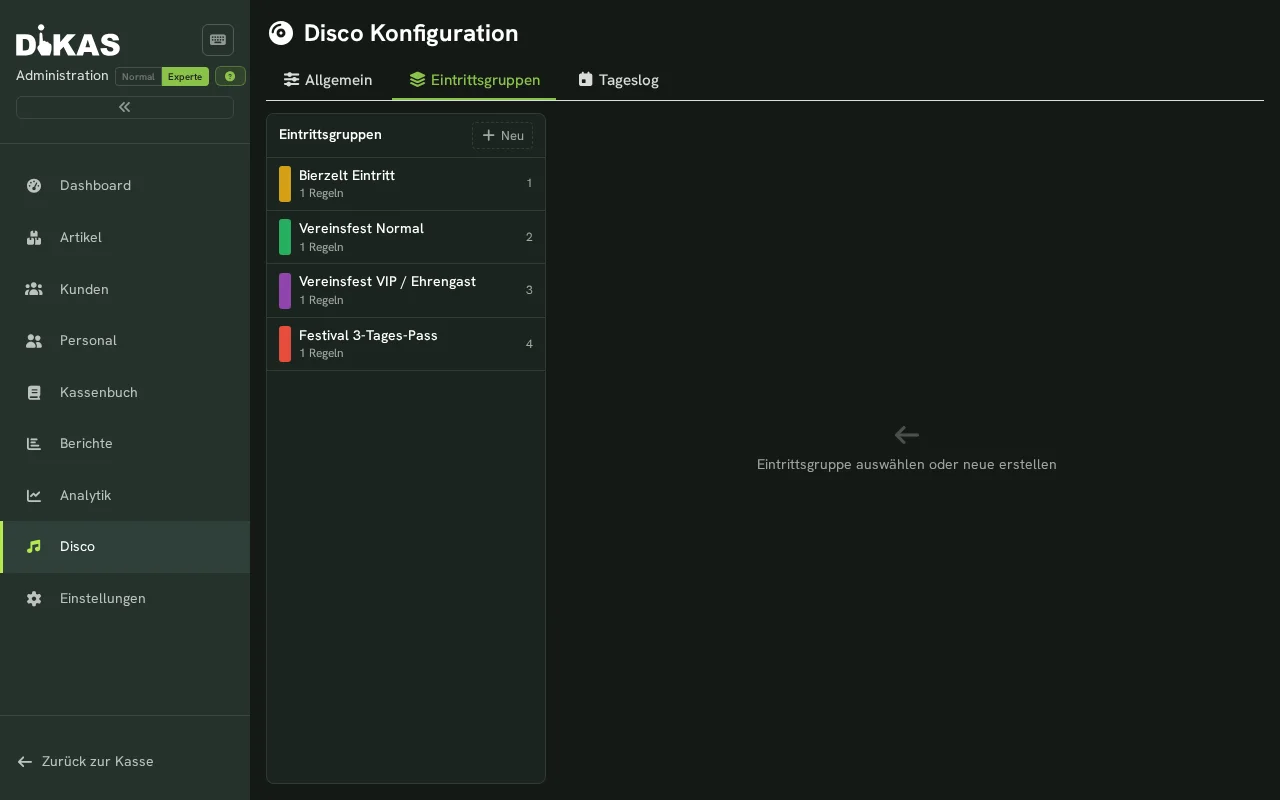
Task: Open Dashboard in the sidebar
Action: pos(125,185)
